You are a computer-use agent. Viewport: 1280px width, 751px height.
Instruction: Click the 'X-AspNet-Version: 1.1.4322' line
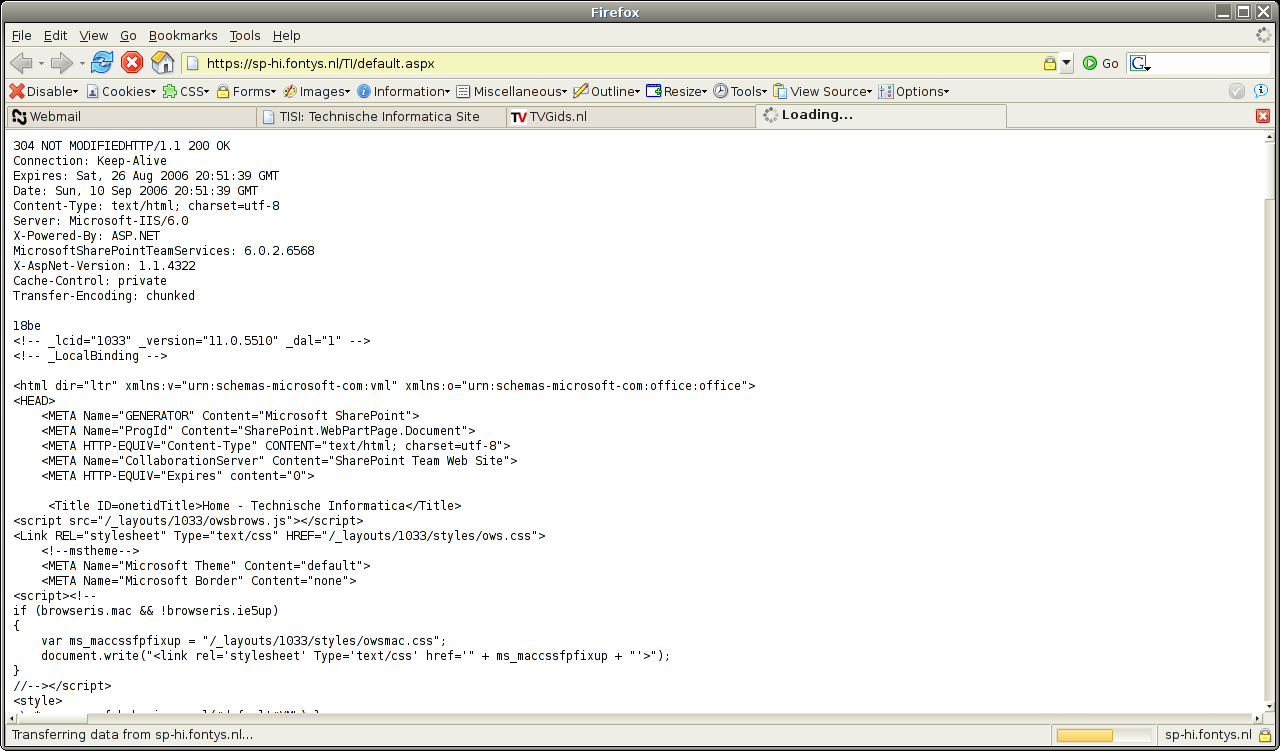coord(104,266)
